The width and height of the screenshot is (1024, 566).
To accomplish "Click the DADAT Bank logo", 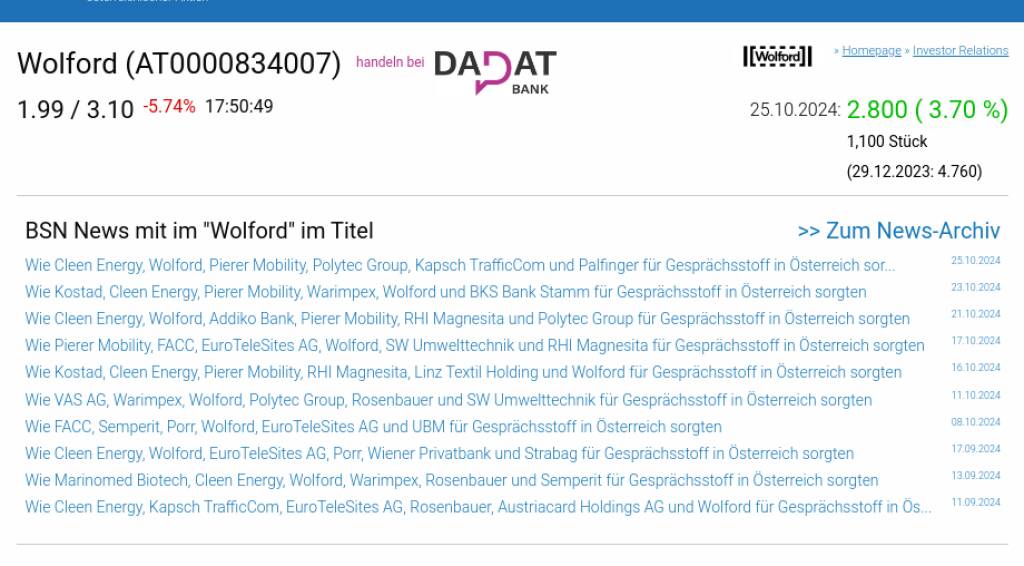I will pos(495,72).
